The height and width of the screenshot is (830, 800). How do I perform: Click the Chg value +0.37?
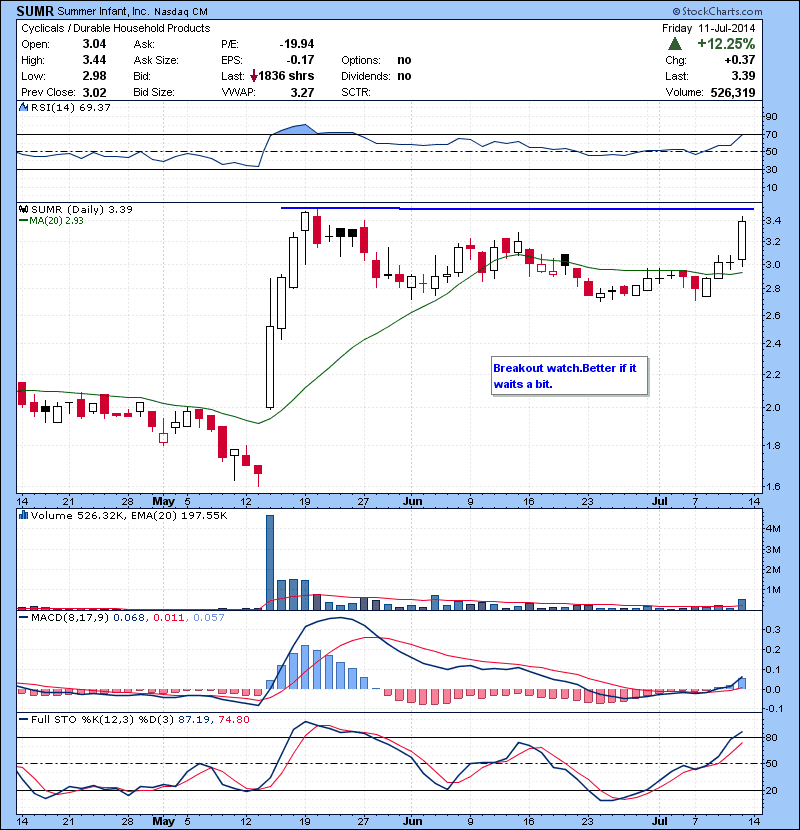[740, 60]
